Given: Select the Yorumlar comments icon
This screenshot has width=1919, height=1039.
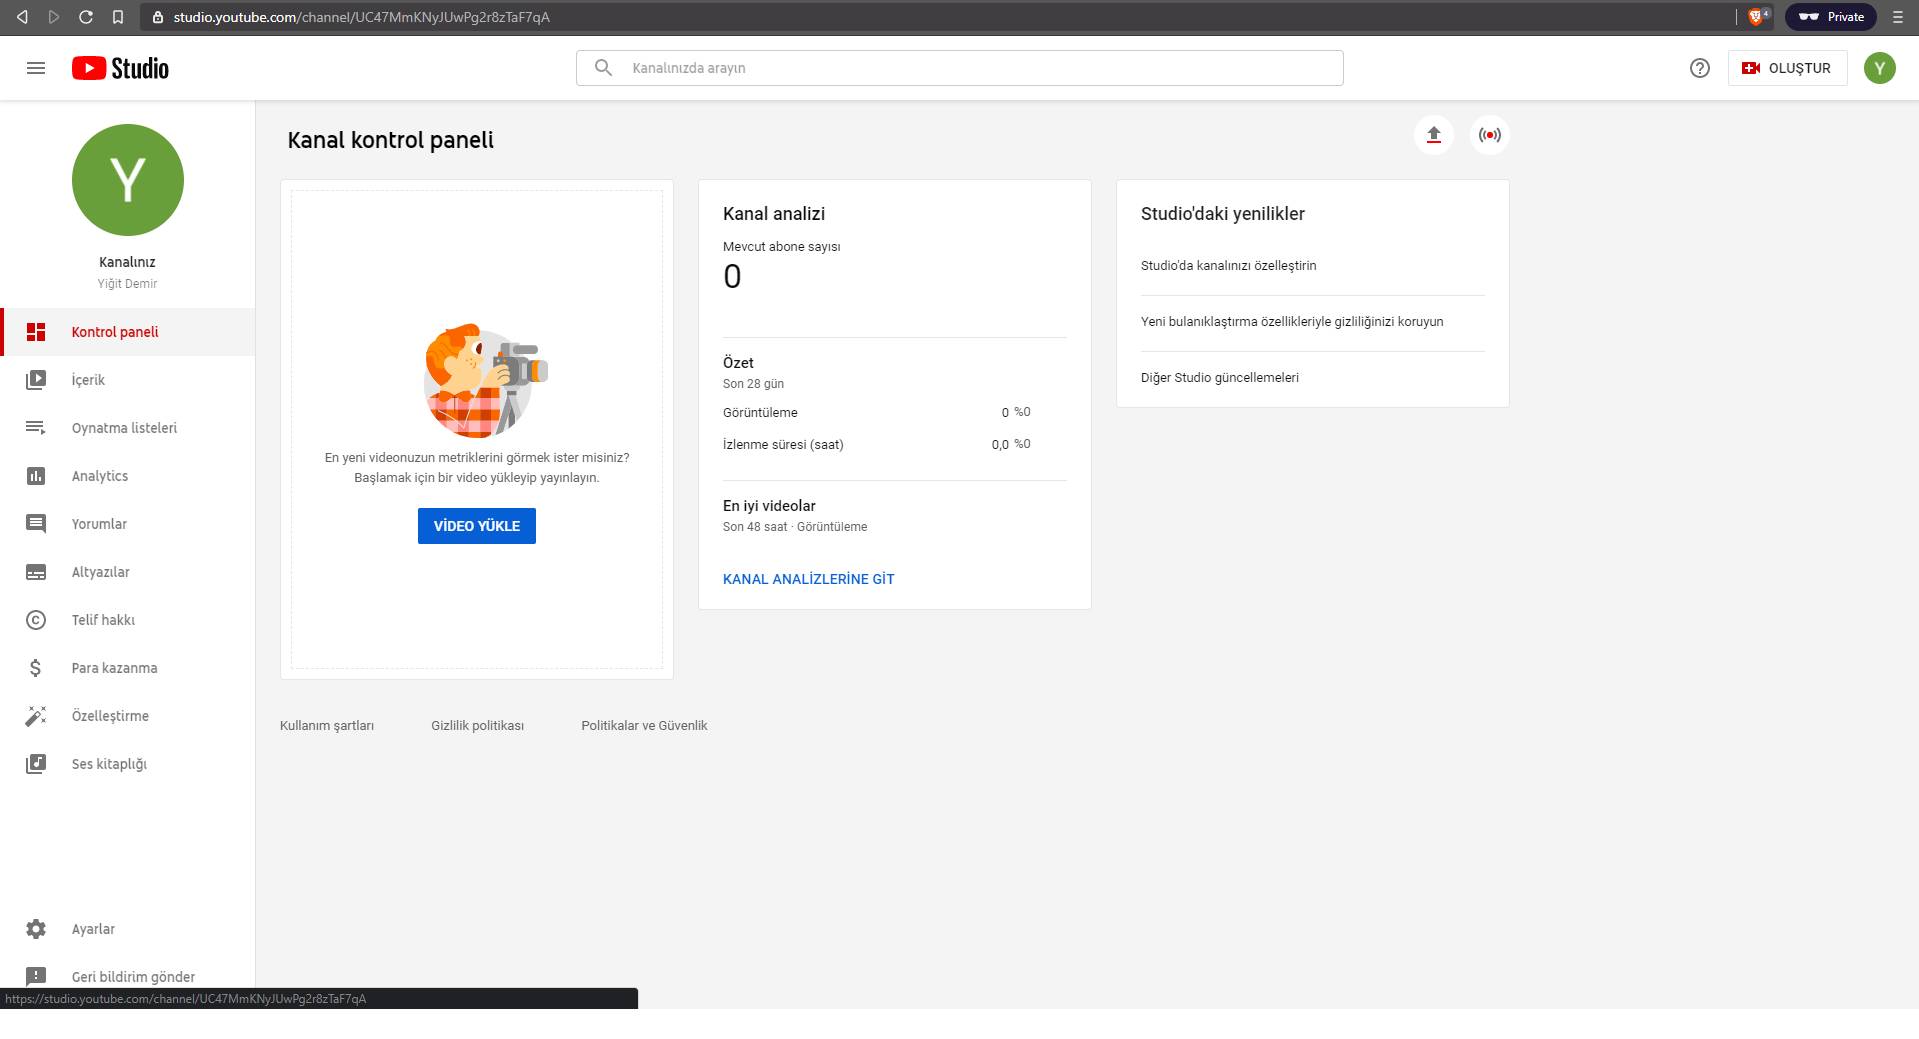Looking at the screenshot, I should (36, 523).
